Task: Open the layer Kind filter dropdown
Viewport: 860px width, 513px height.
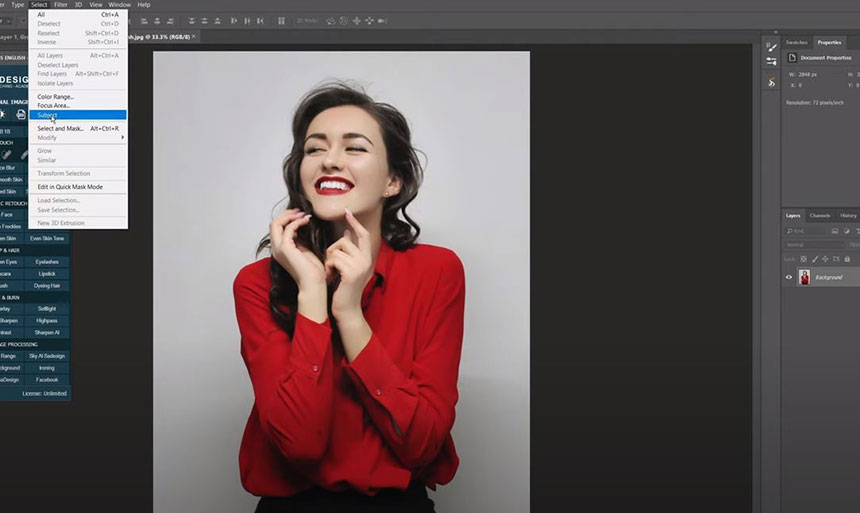Action: click(x=815, y=231)
